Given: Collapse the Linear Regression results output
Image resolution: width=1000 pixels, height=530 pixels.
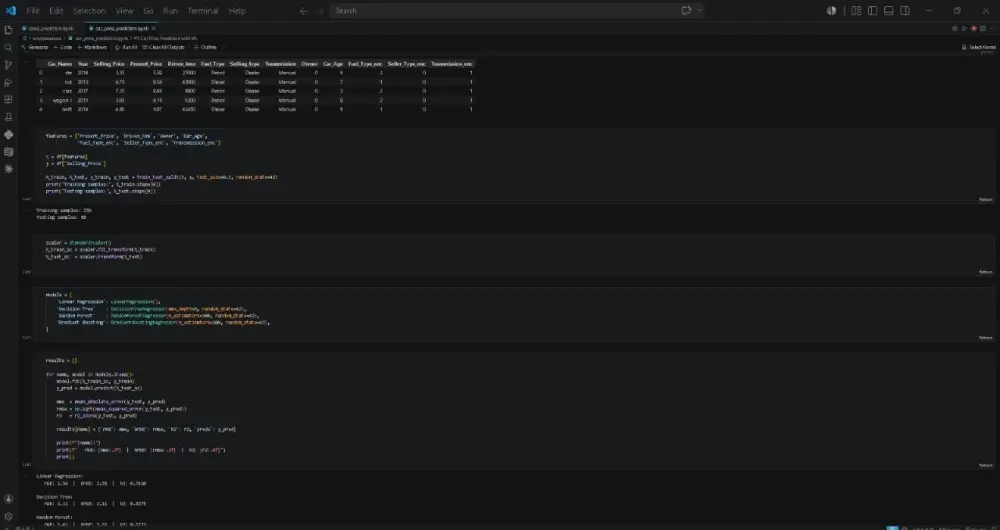Looking at the screenshot, I should [x=26, y=475].
